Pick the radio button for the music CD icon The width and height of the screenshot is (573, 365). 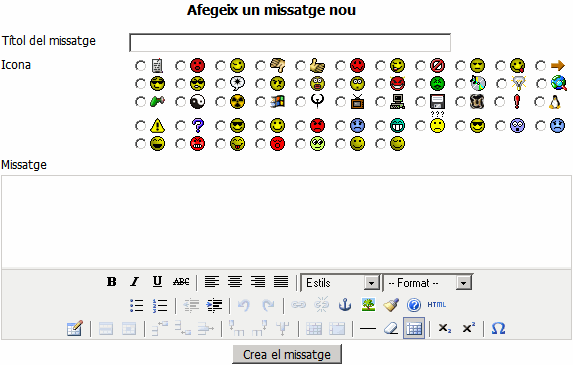click(x=460, y=84)
